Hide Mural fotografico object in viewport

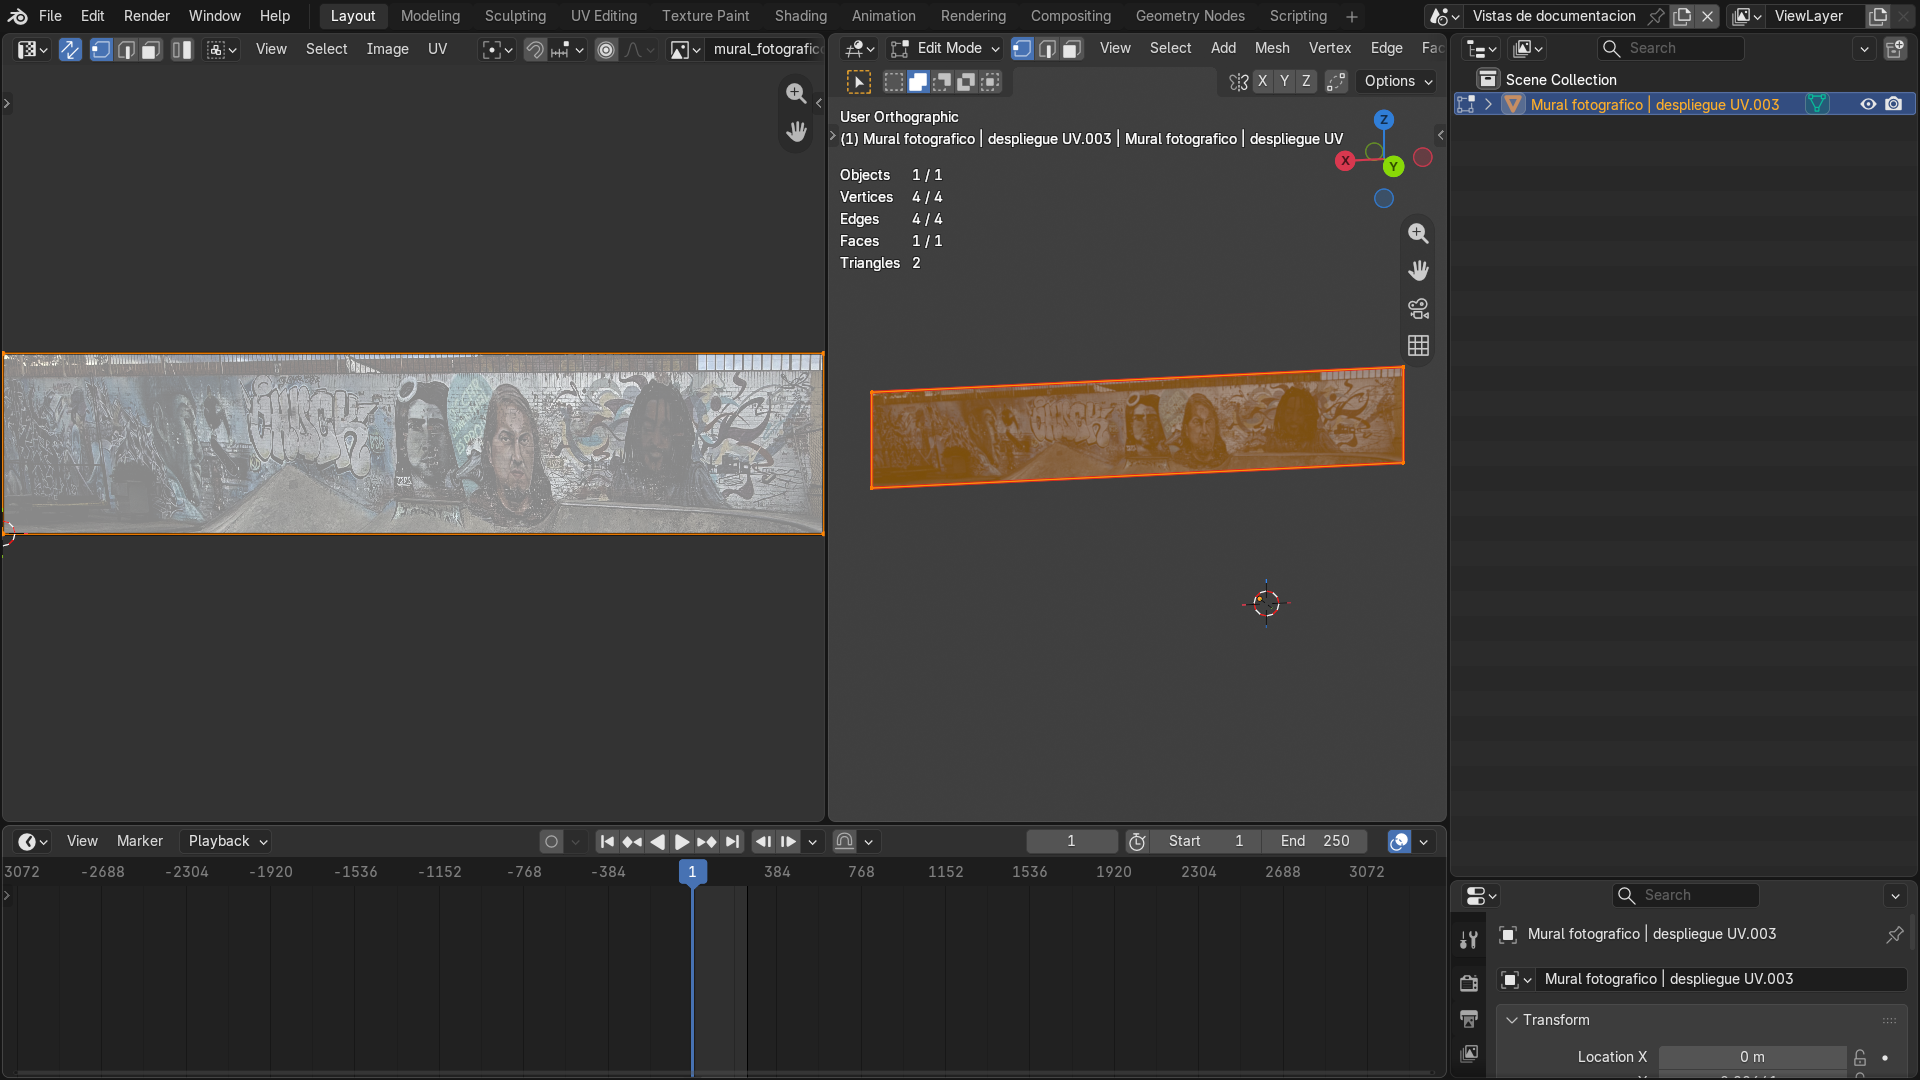click(x=1867, y=104)
